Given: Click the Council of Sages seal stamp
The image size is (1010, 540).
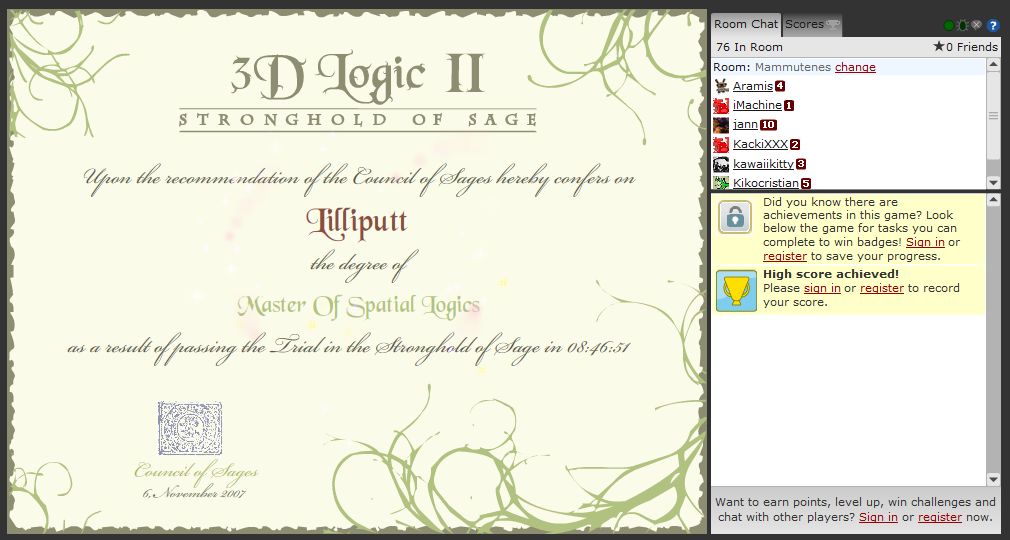Looking at the screenshot, I should (190, 429).
